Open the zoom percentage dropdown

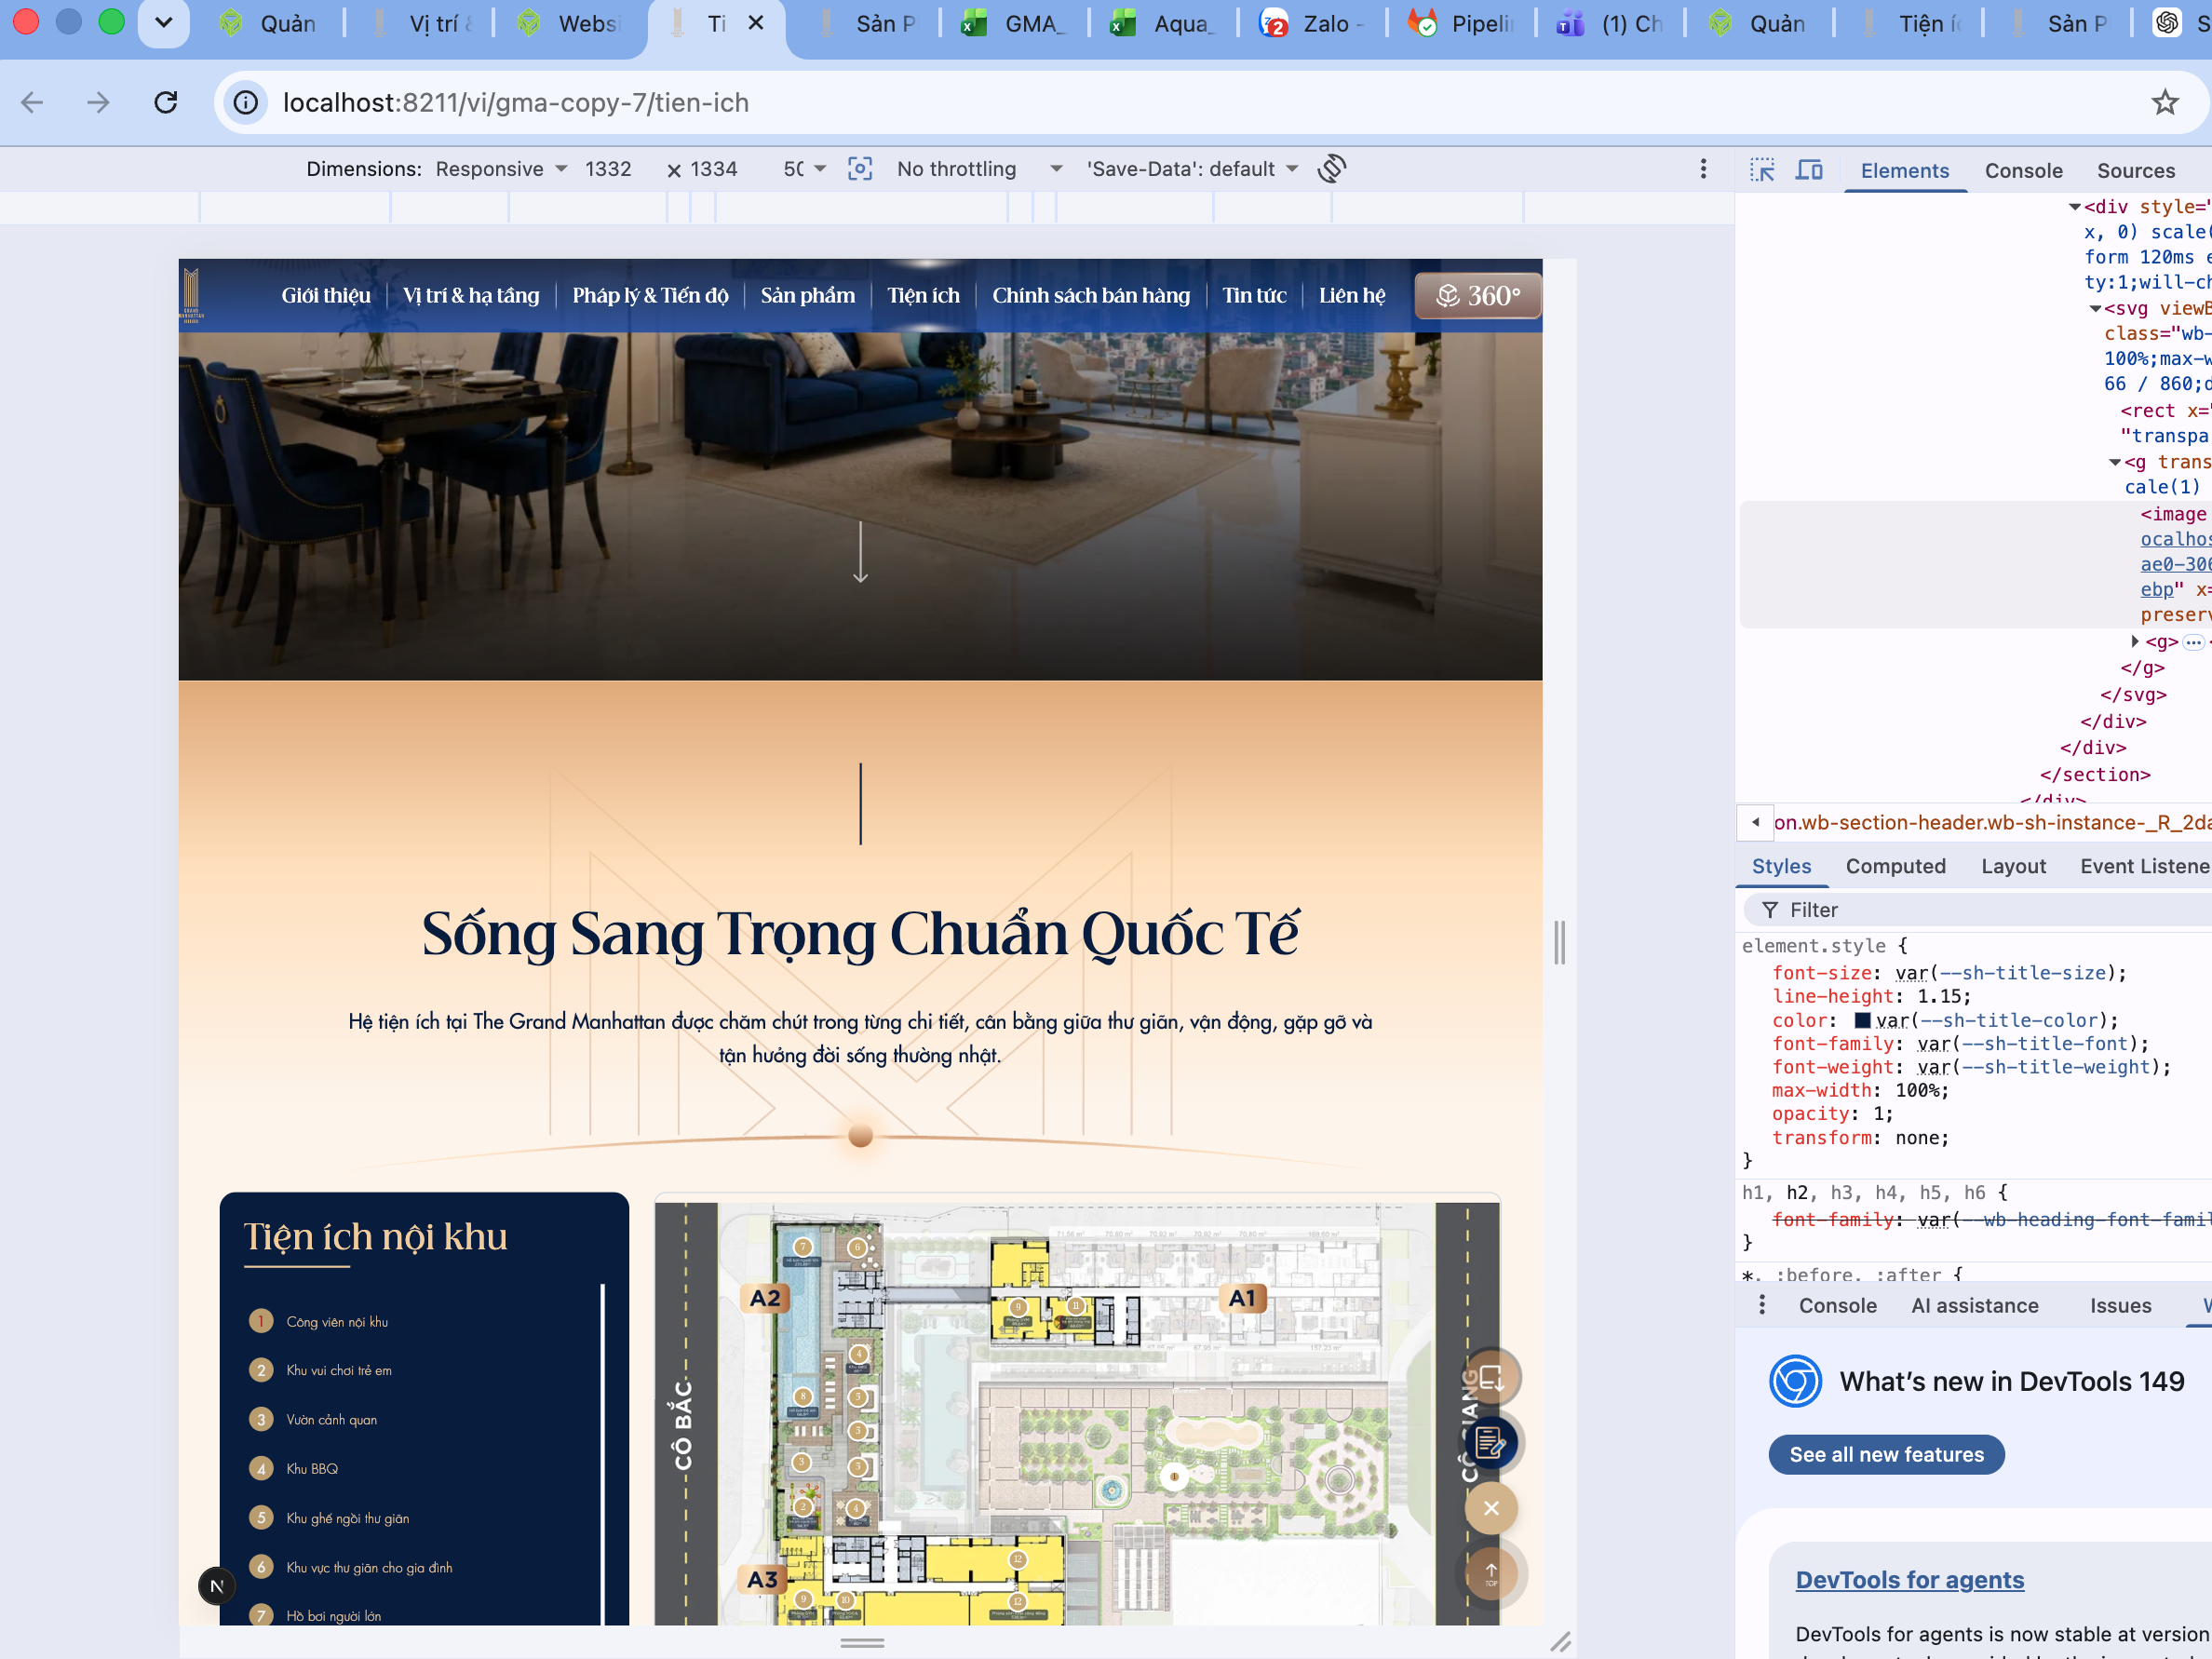[x=805, y=169]
